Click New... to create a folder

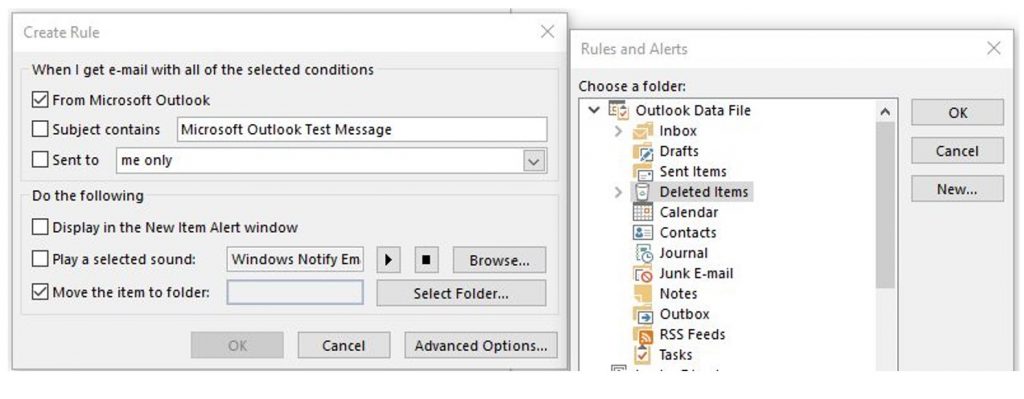[x=957, y=189]
